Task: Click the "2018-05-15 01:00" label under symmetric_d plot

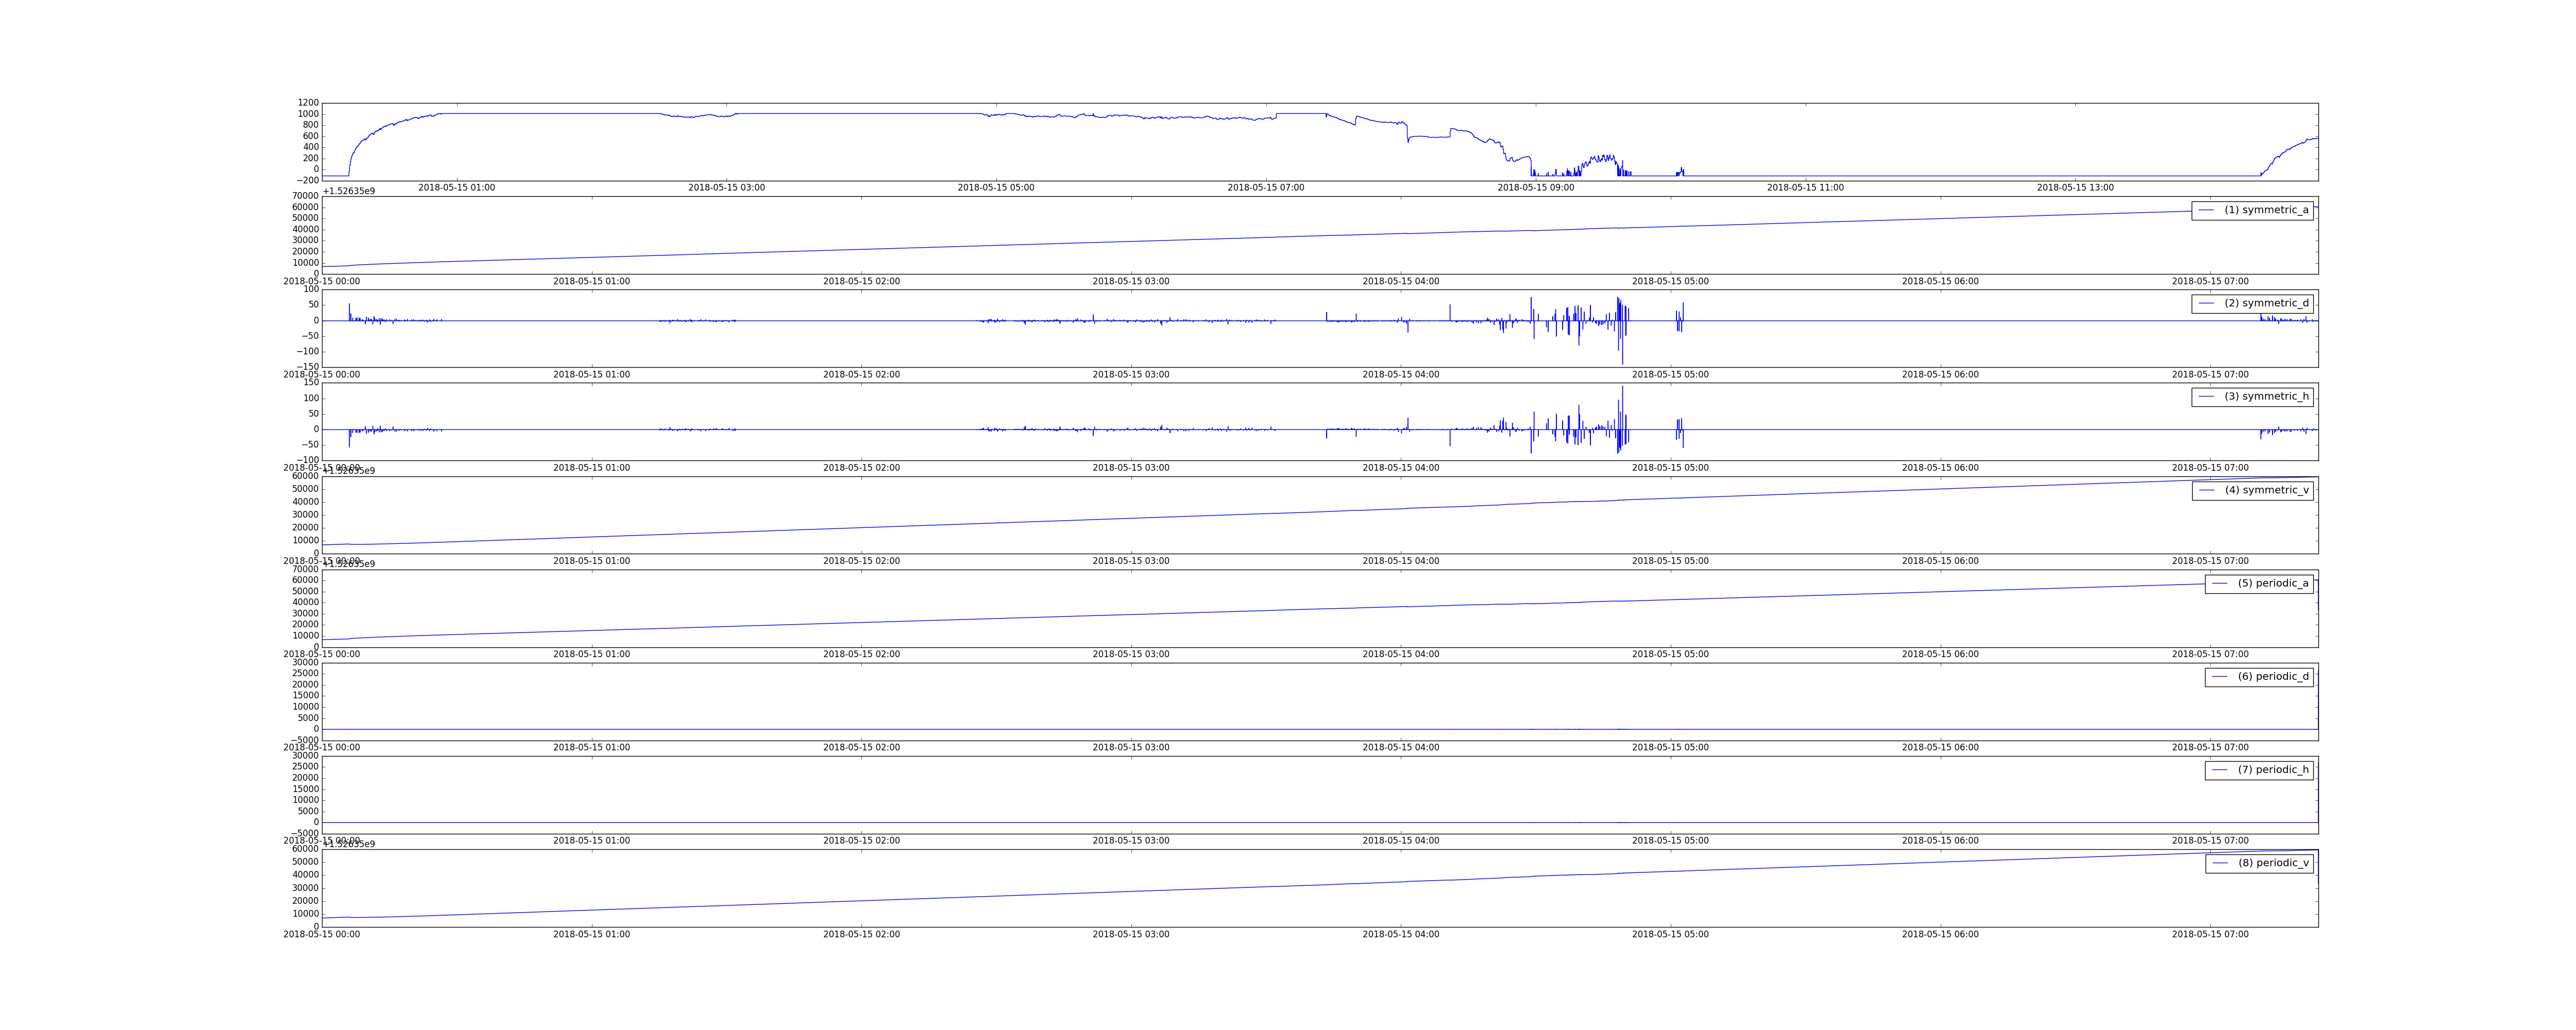Action: [x=591, y=375]
